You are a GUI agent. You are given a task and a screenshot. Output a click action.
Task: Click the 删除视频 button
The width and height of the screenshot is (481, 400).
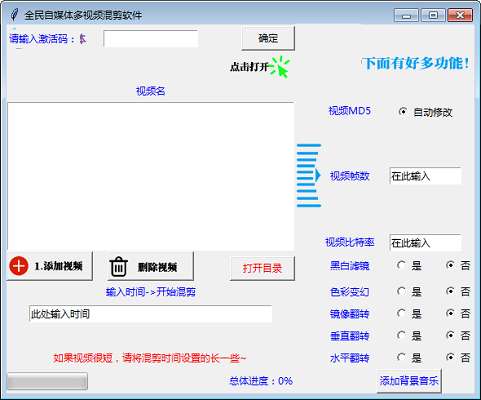coord(150,266)
